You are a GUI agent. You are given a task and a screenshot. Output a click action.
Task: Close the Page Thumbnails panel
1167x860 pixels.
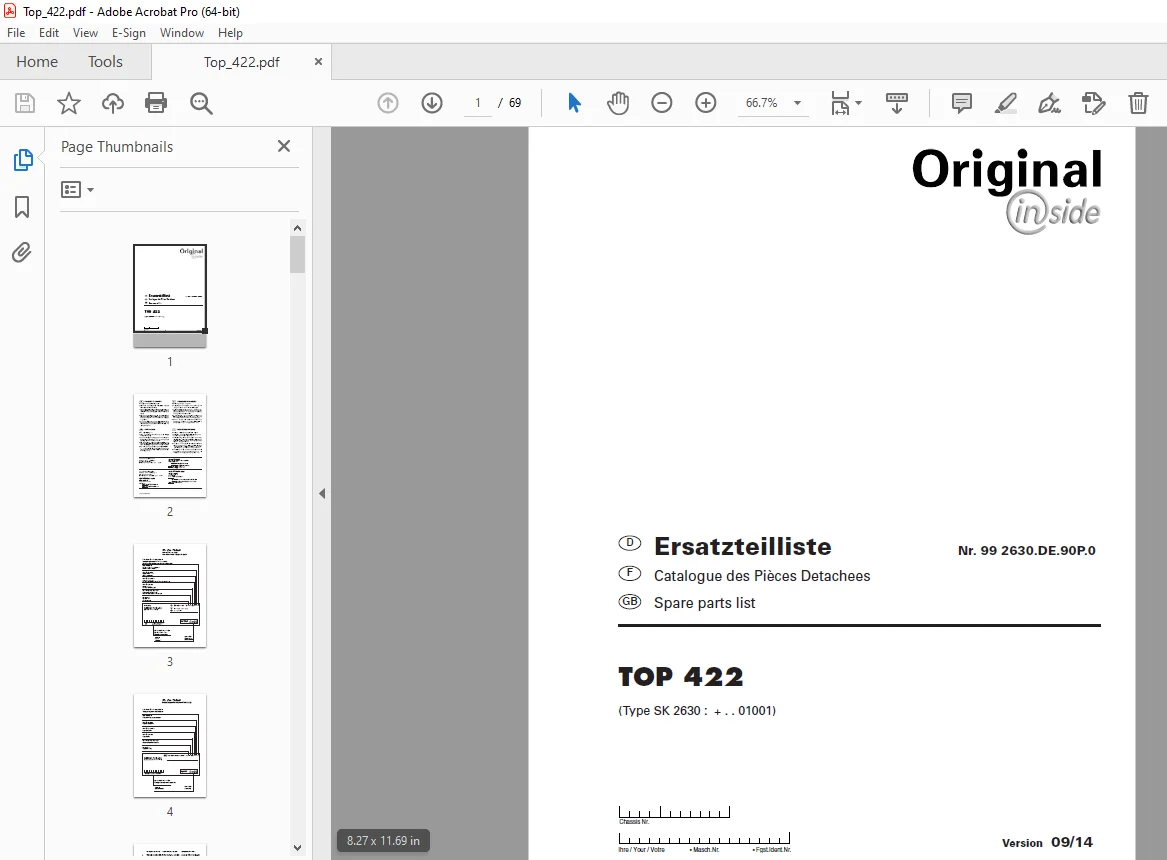284,147
